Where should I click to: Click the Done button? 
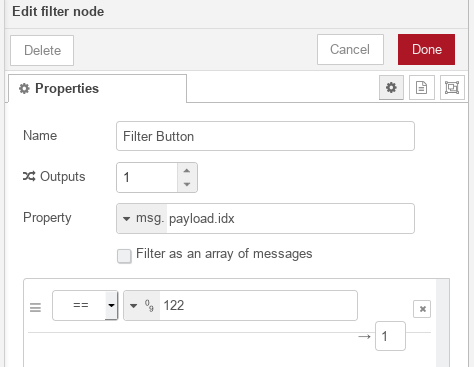coord(426,49)
